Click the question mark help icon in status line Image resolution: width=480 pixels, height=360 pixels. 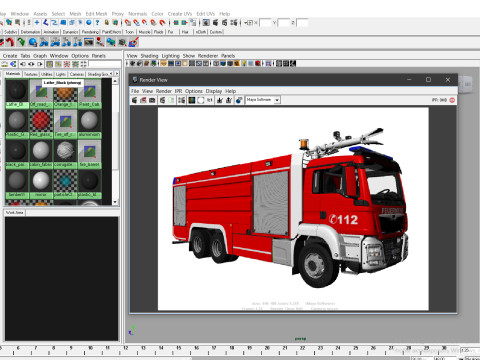tap(97, 23)
